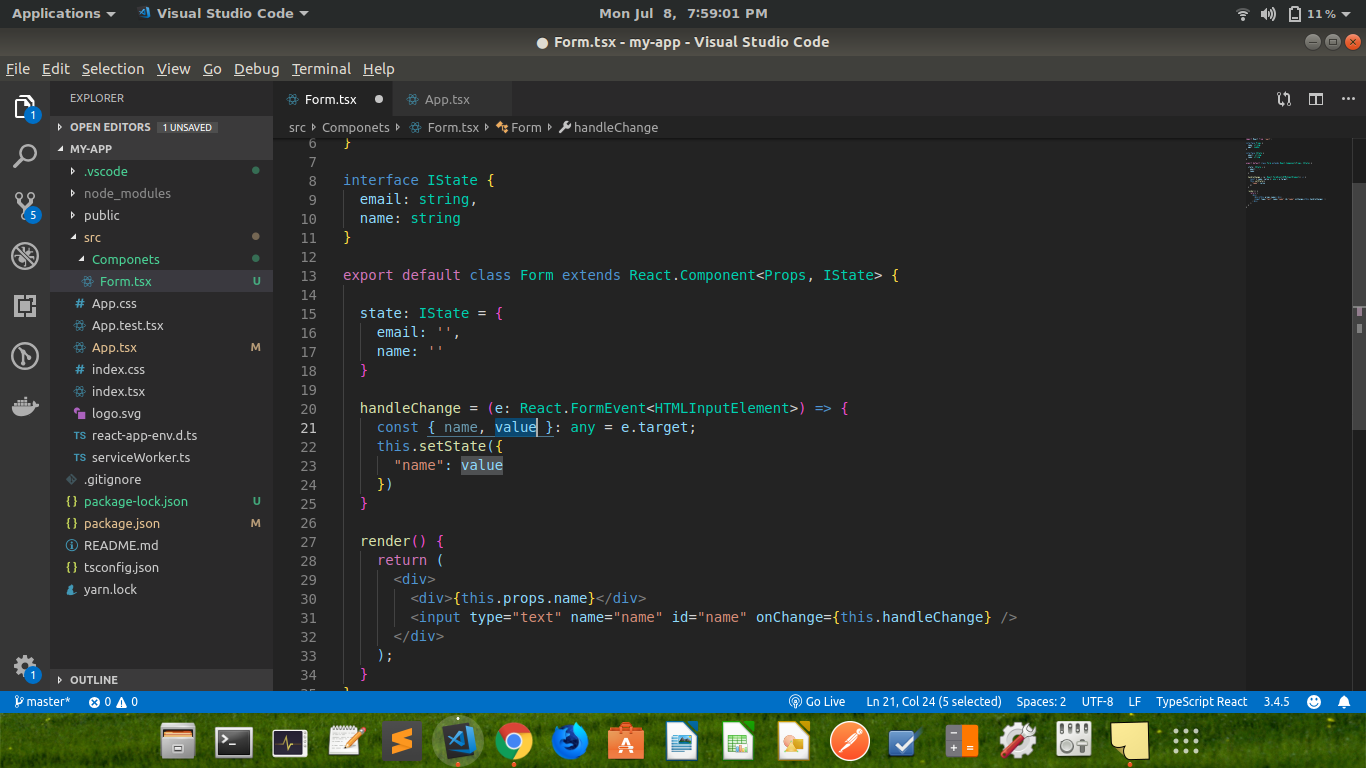Image resolution: width=1366 pixels, height=768 pixels.
Task: Click the notifications bell in the status bar
Action: tap(1345, 701)
